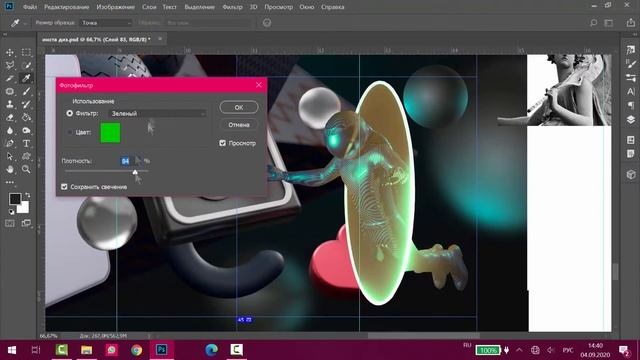
Task: Select the Zoom magnifier tool
Action: click(26, 169)
